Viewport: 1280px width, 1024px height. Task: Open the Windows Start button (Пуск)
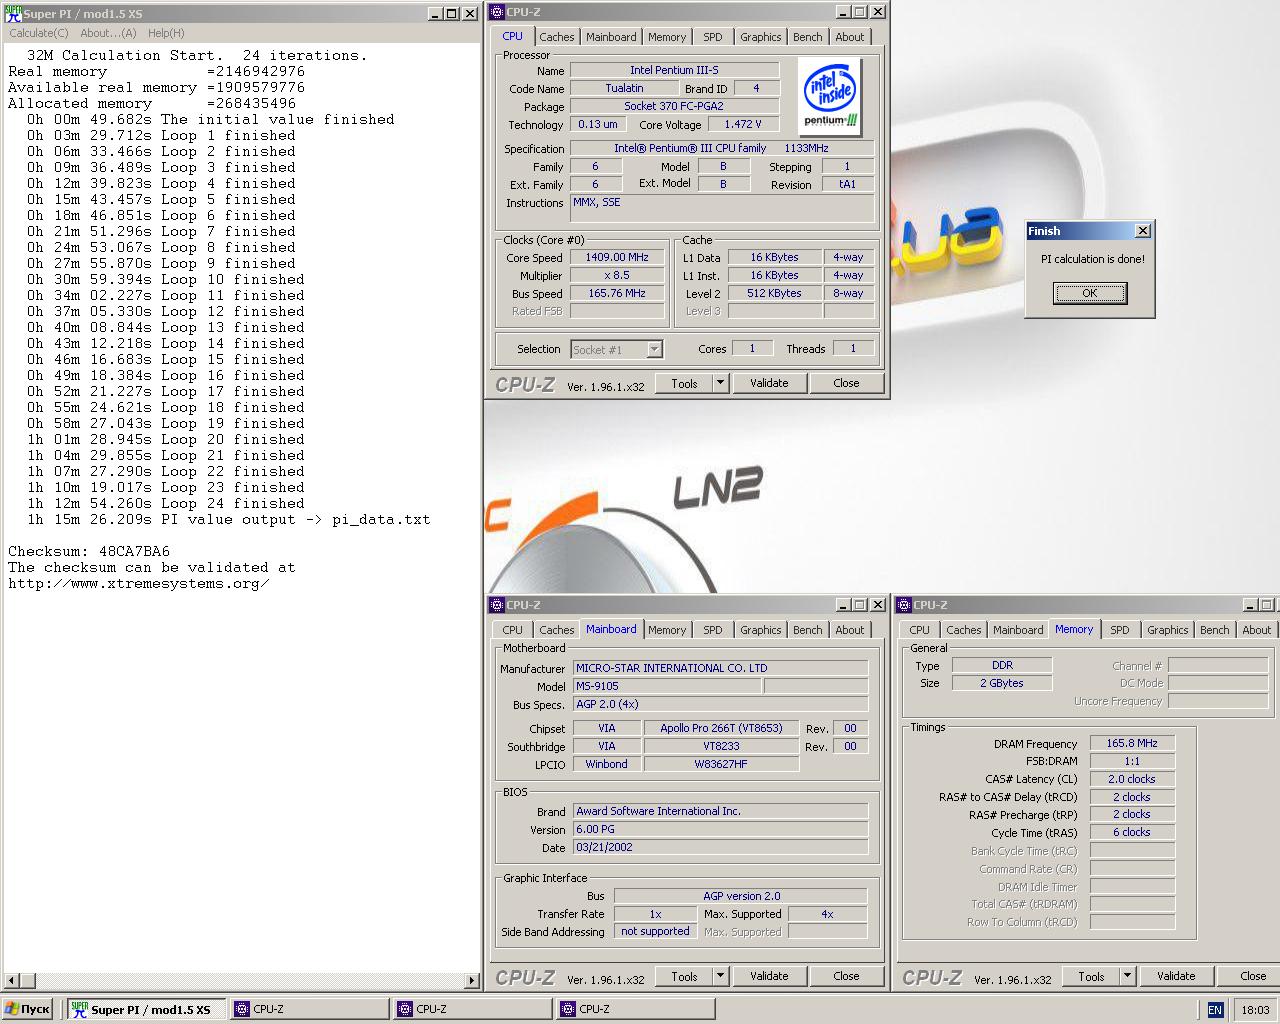coord(28,1009)
